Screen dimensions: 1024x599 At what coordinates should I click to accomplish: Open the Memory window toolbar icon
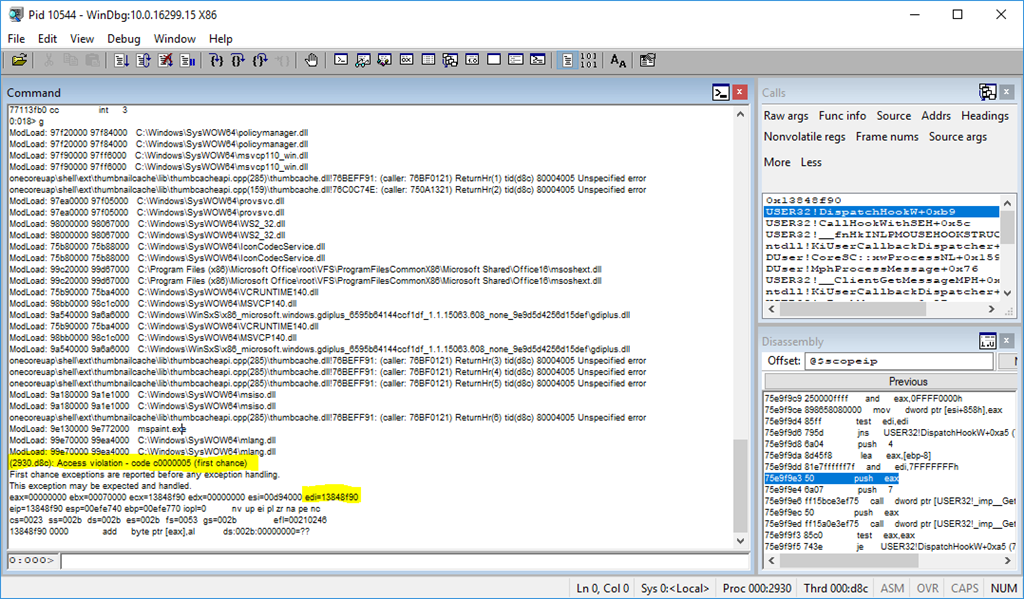[428, 60]
